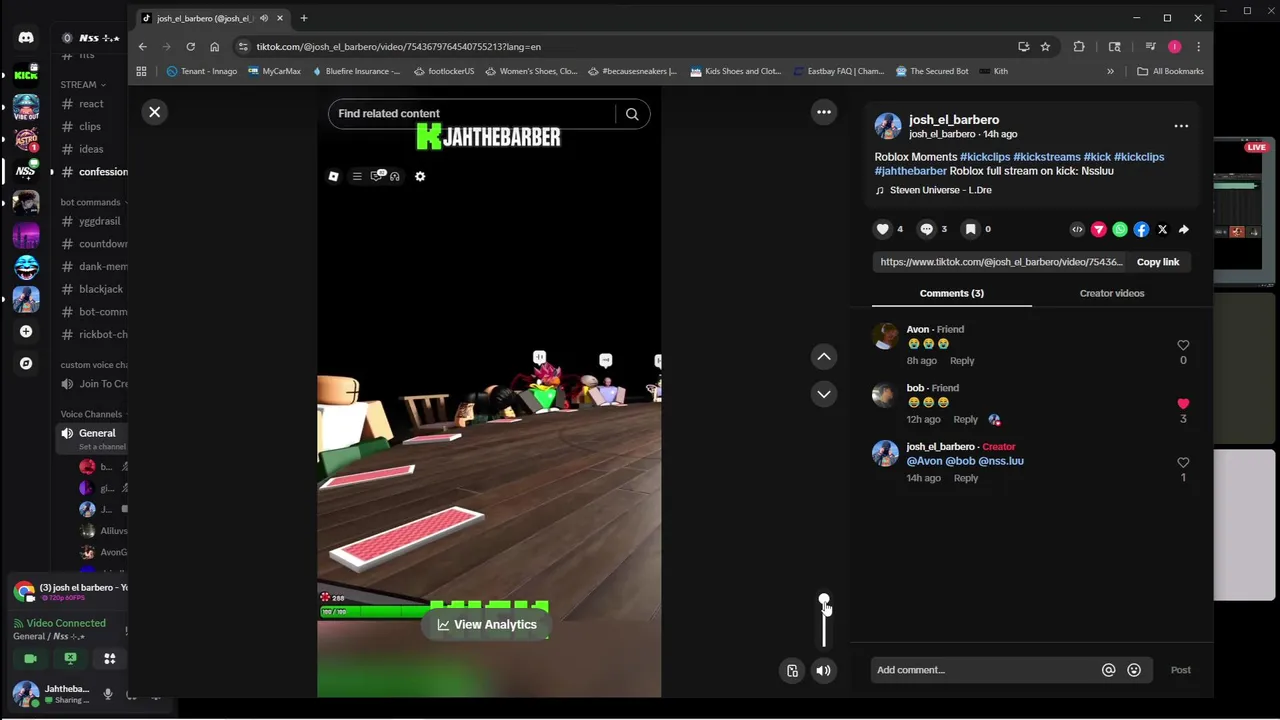Adjust the video volume slider

pyautogui.click(x=824, y=621)
